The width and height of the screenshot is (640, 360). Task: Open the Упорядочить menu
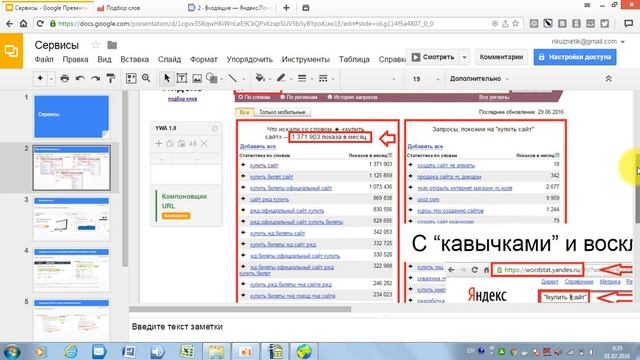[x=249, y=60]
